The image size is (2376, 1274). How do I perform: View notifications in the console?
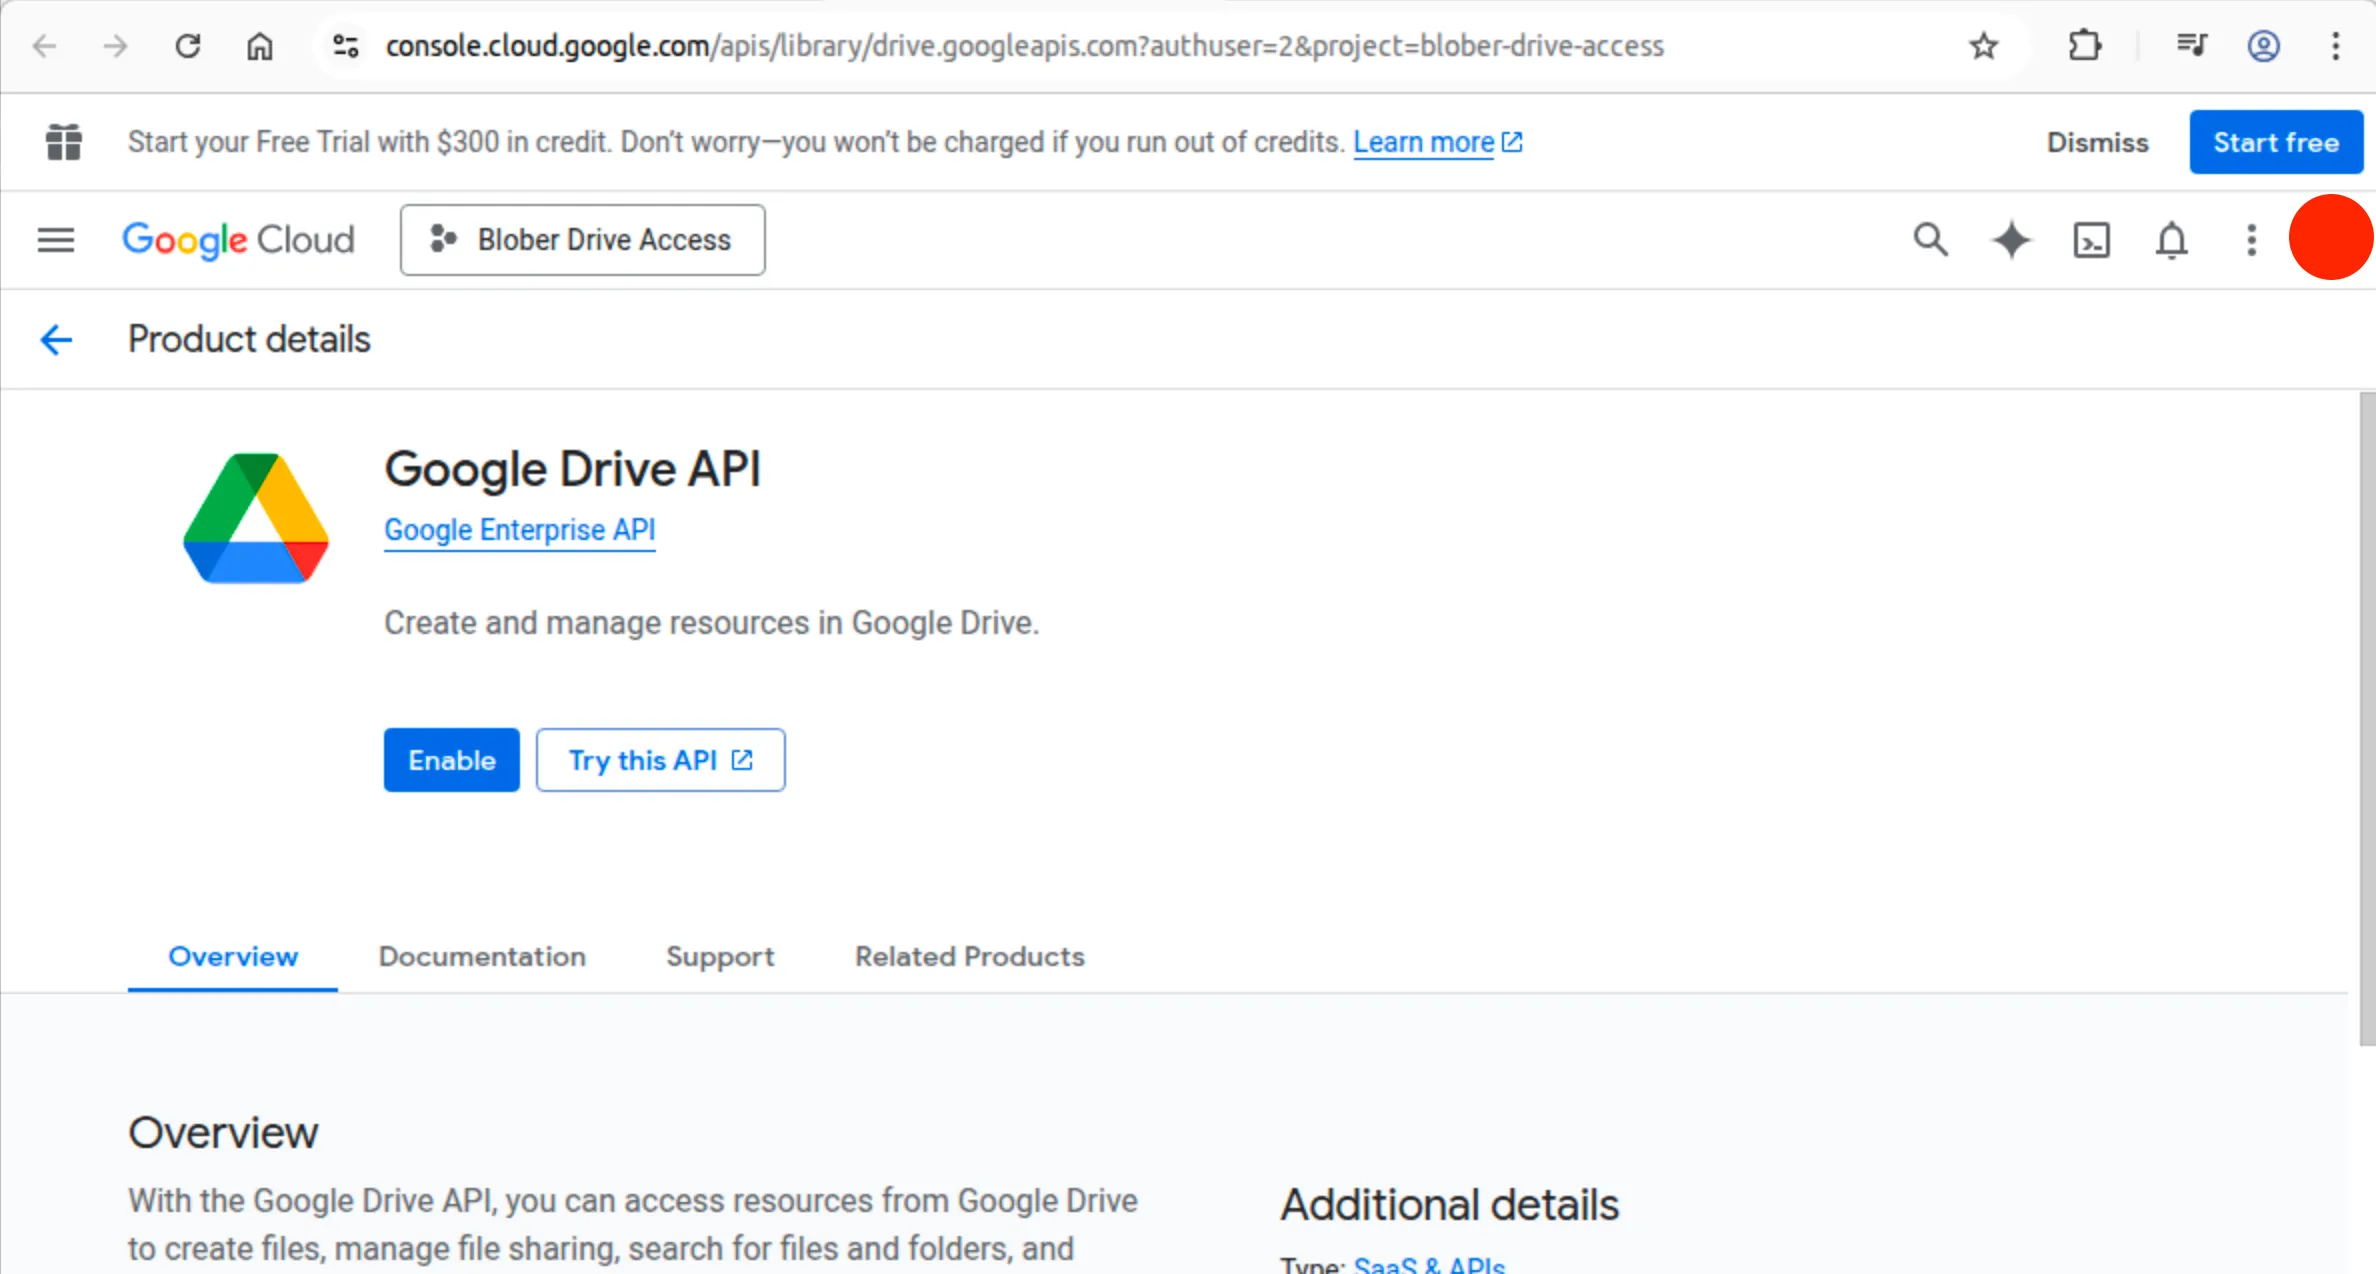(2171, 240)
